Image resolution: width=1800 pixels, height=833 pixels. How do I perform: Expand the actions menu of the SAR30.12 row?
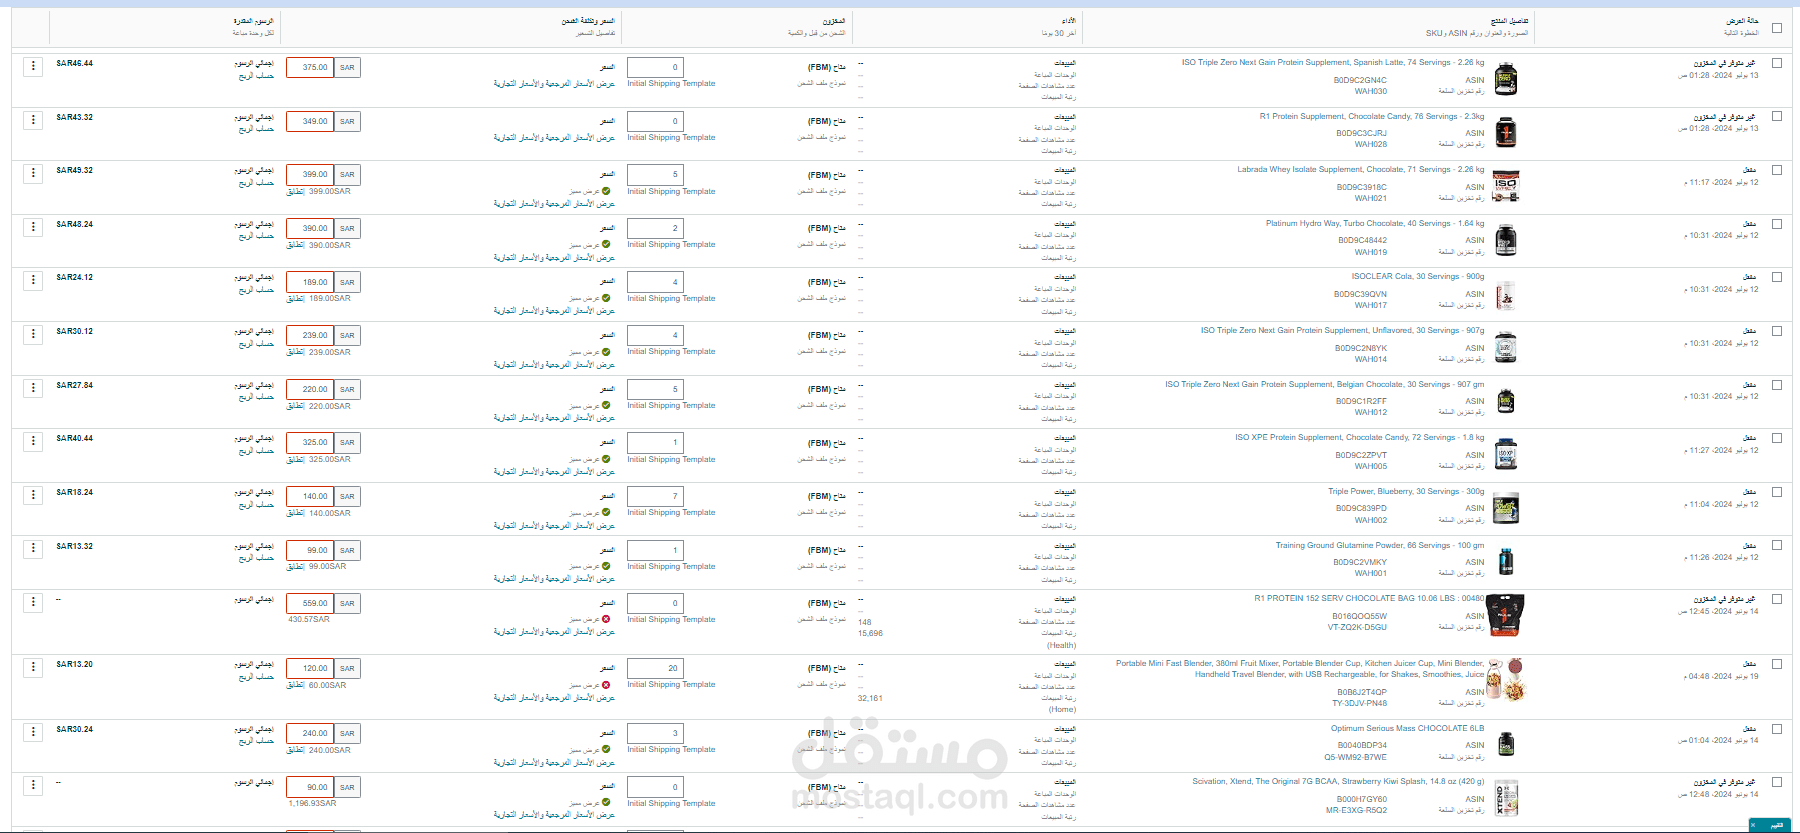[33, 334]
